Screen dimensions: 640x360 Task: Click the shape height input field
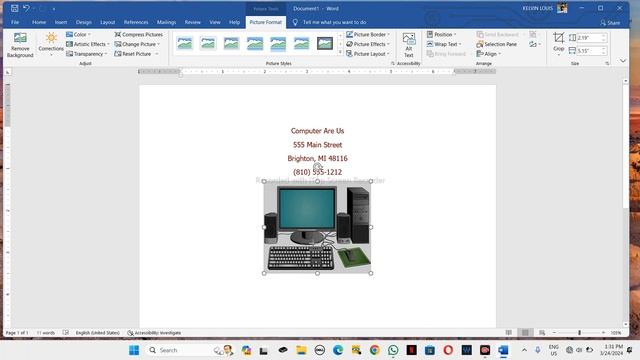pos(590,38)
